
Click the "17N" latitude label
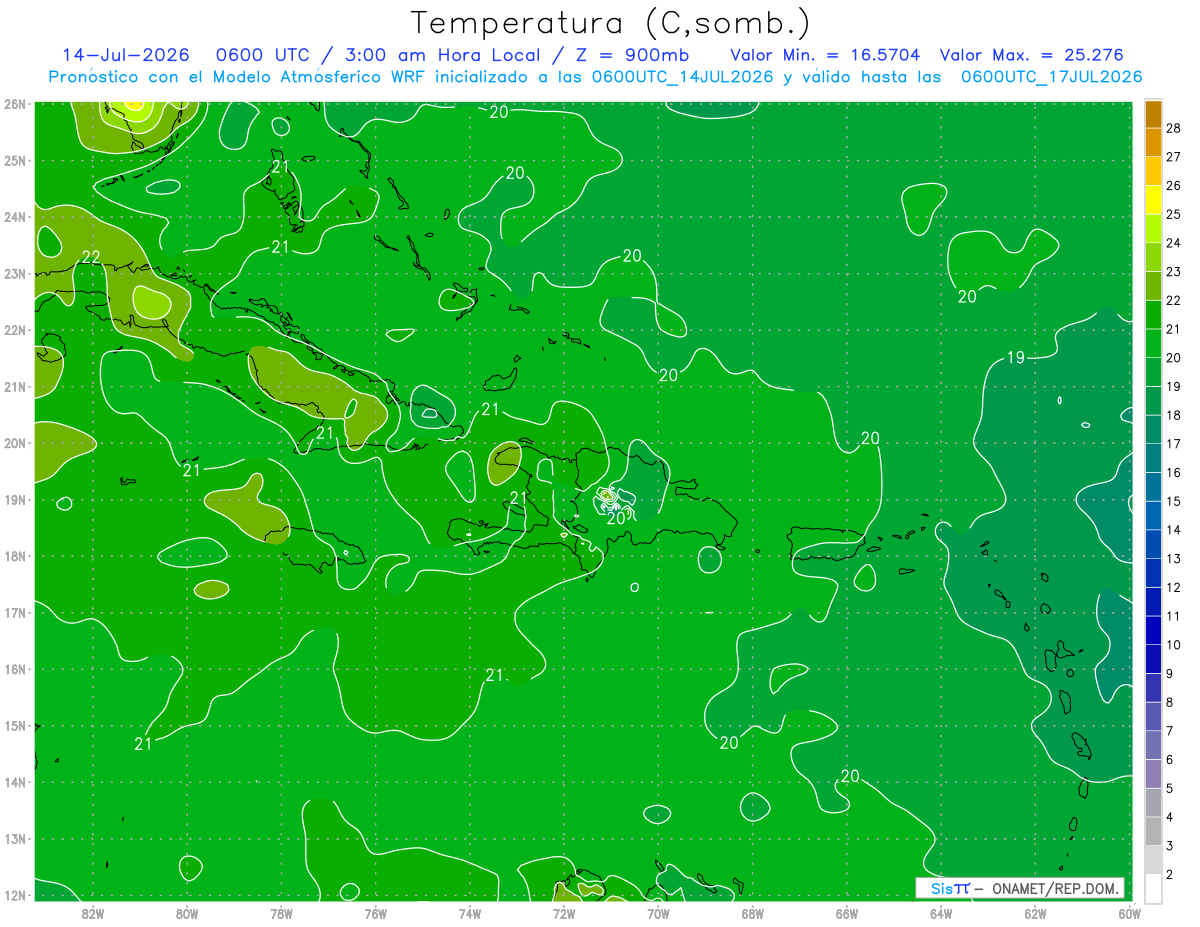coord(15,612)
